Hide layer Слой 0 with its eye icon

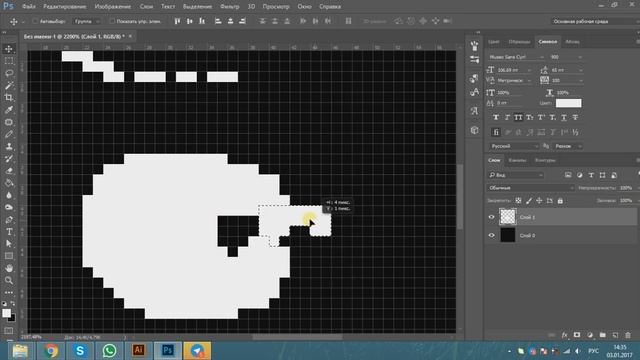[491, 236]
